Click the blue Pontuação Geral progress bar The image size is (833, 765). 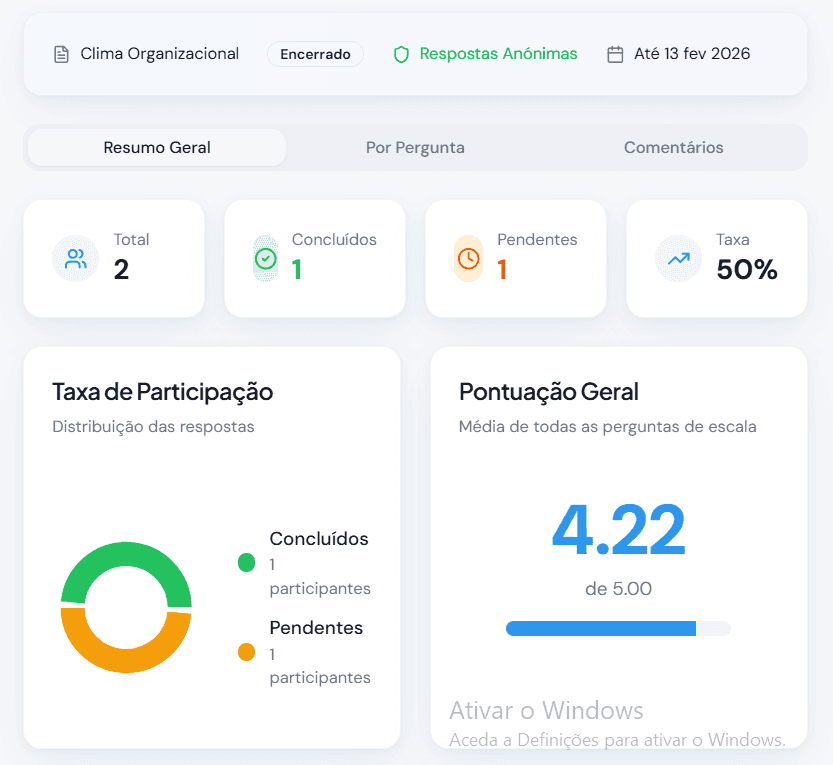tap(617, 628)
